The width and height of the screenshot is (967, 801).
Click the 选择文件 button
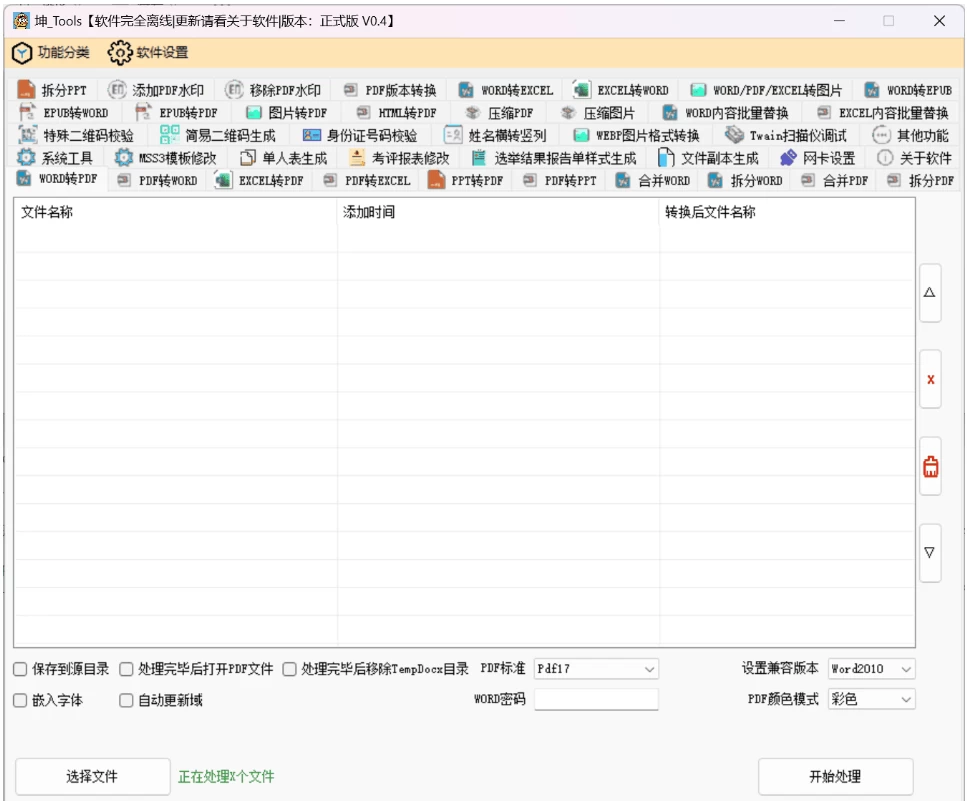pos(92,777)
